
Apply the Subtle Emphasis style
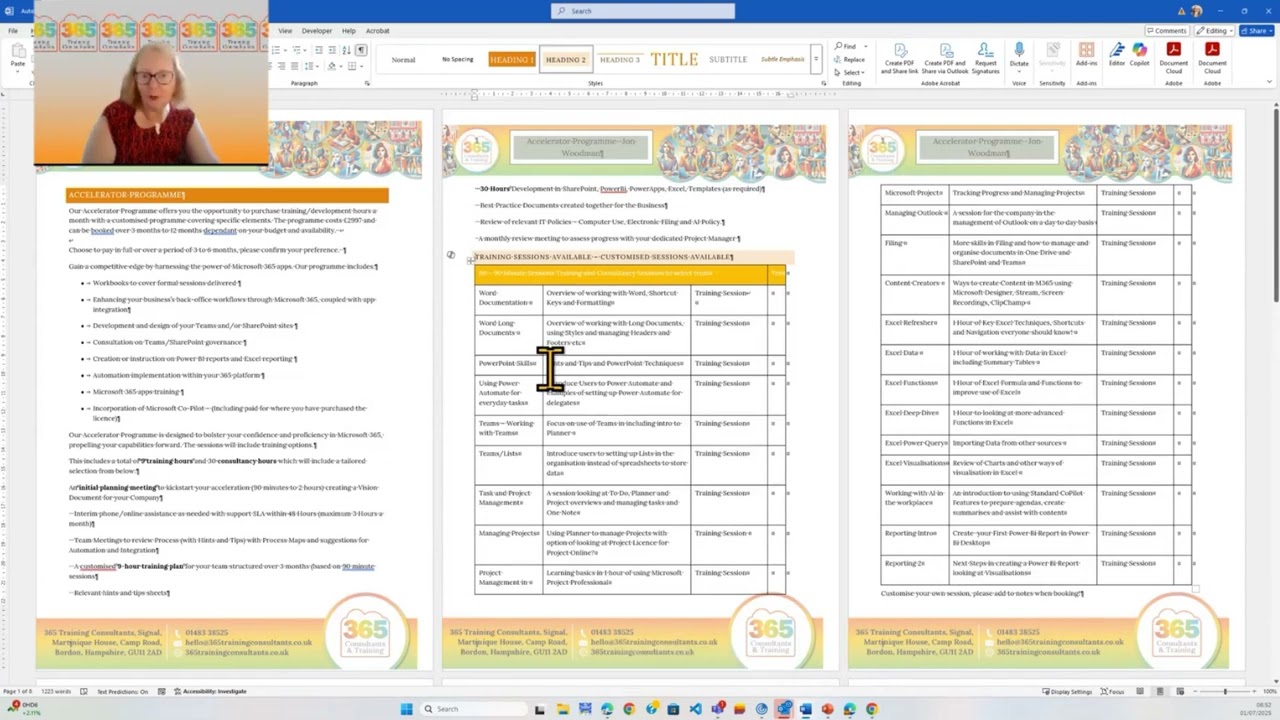click(x=782, y=60)
